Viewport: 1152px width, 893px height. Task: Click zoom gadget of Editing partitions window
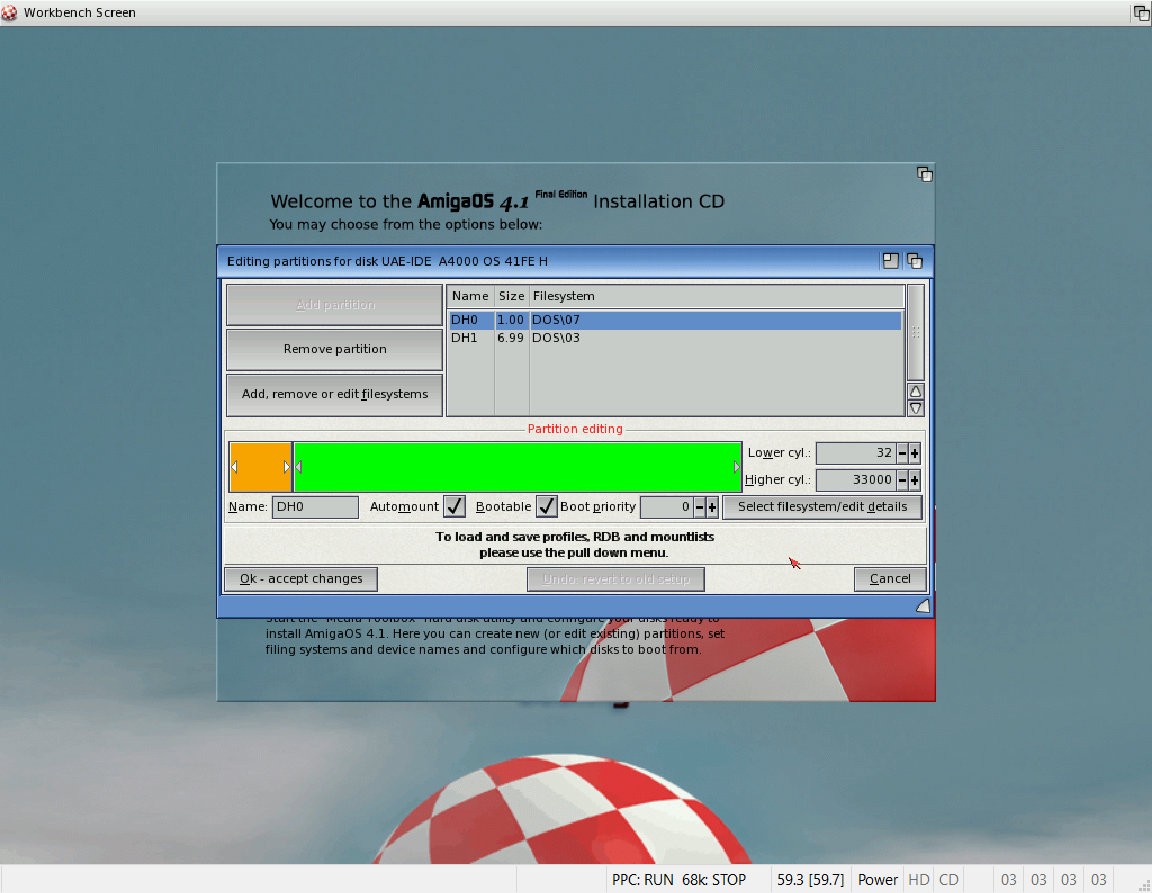(x=890, y=261)
